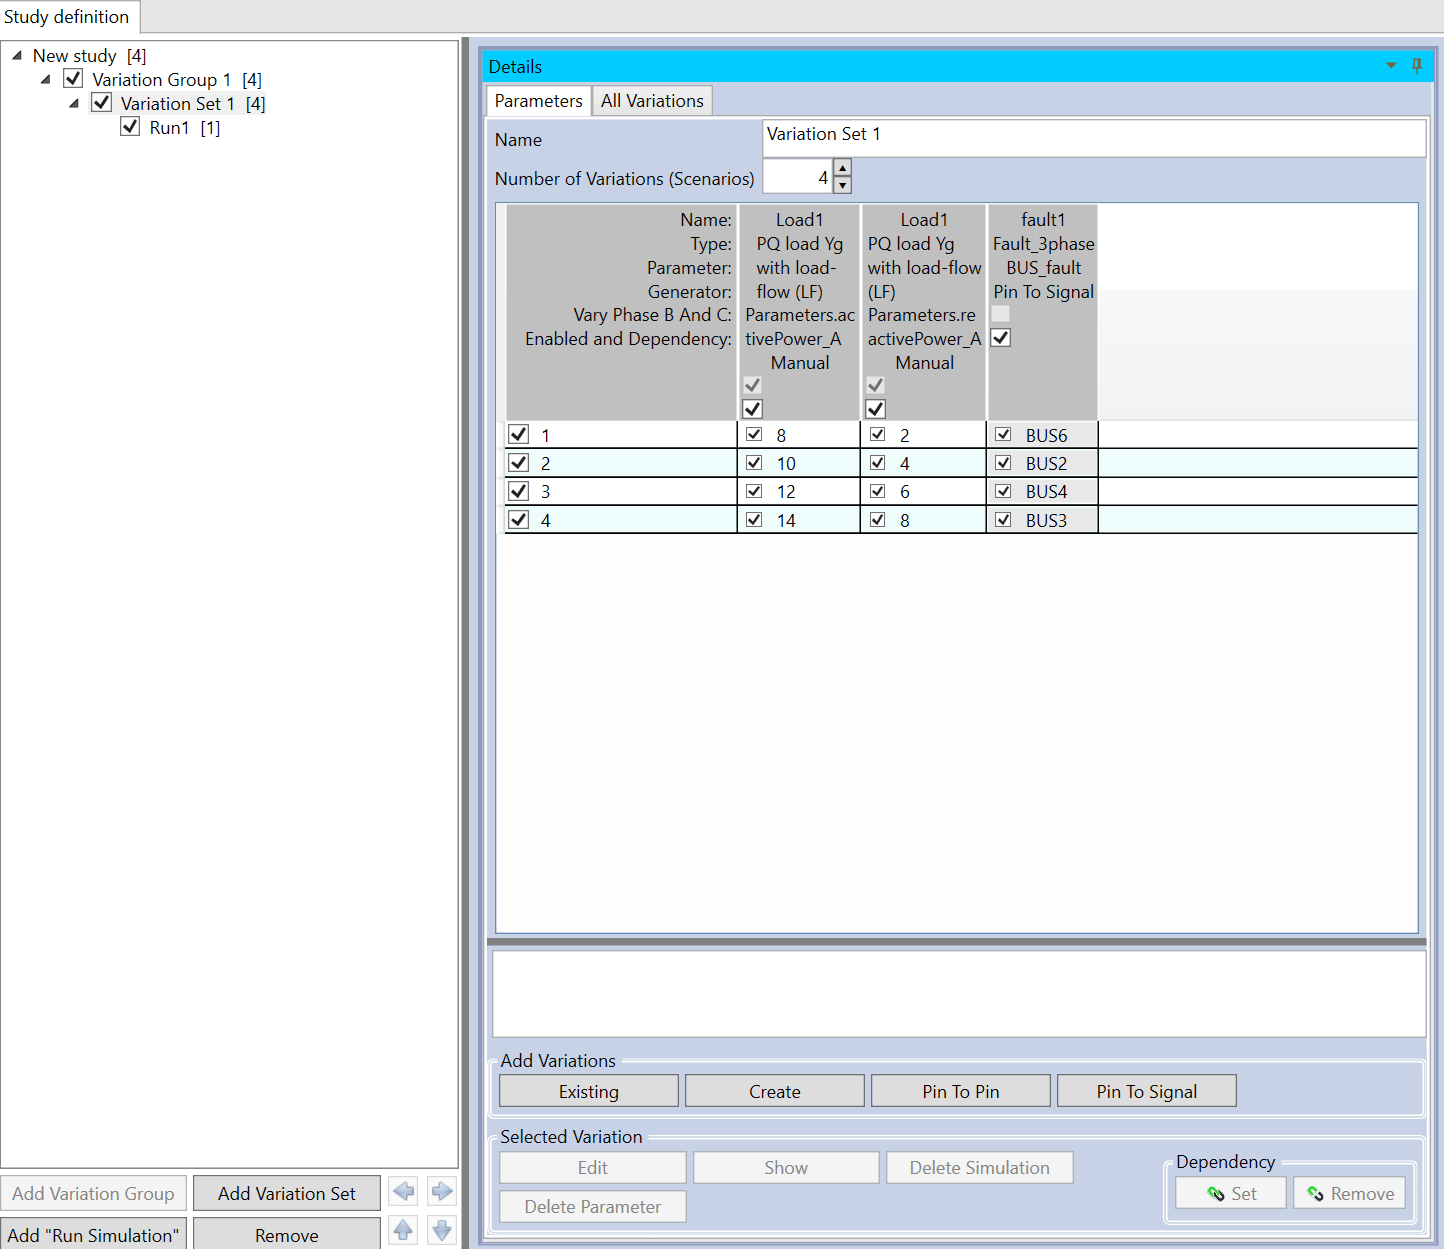
Task: Click the Pin To Signal button
Action: pyautogui.click(x=1146, y=1091)
